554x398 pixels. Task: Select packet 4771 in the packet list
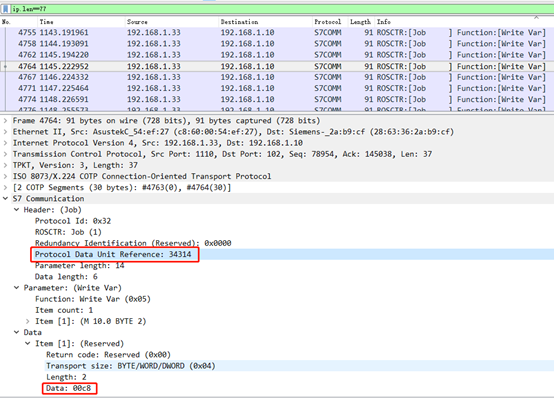(x=277, y=88)
